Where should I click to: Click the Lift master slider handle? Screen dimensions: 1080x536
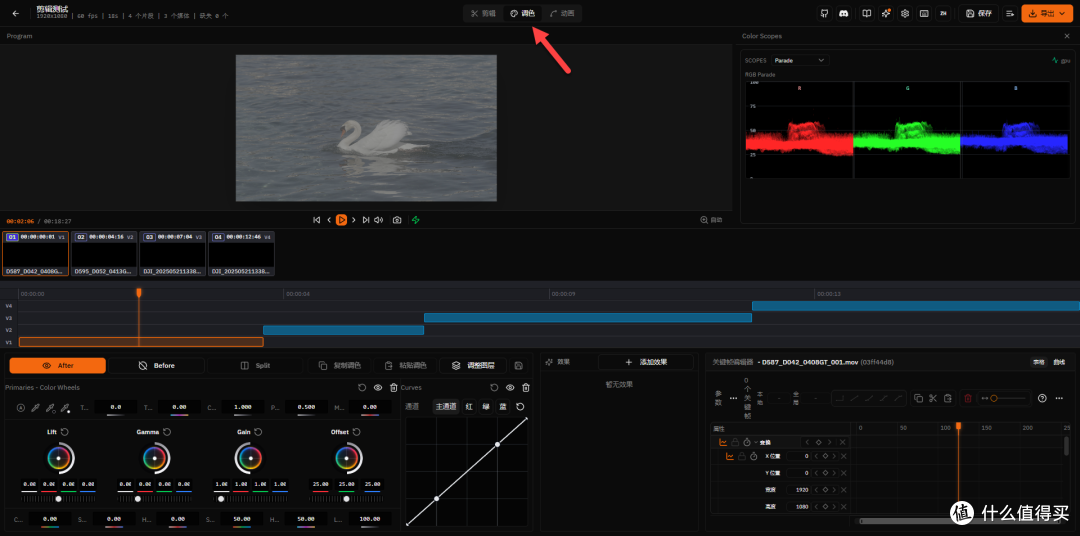click(59, 499)
